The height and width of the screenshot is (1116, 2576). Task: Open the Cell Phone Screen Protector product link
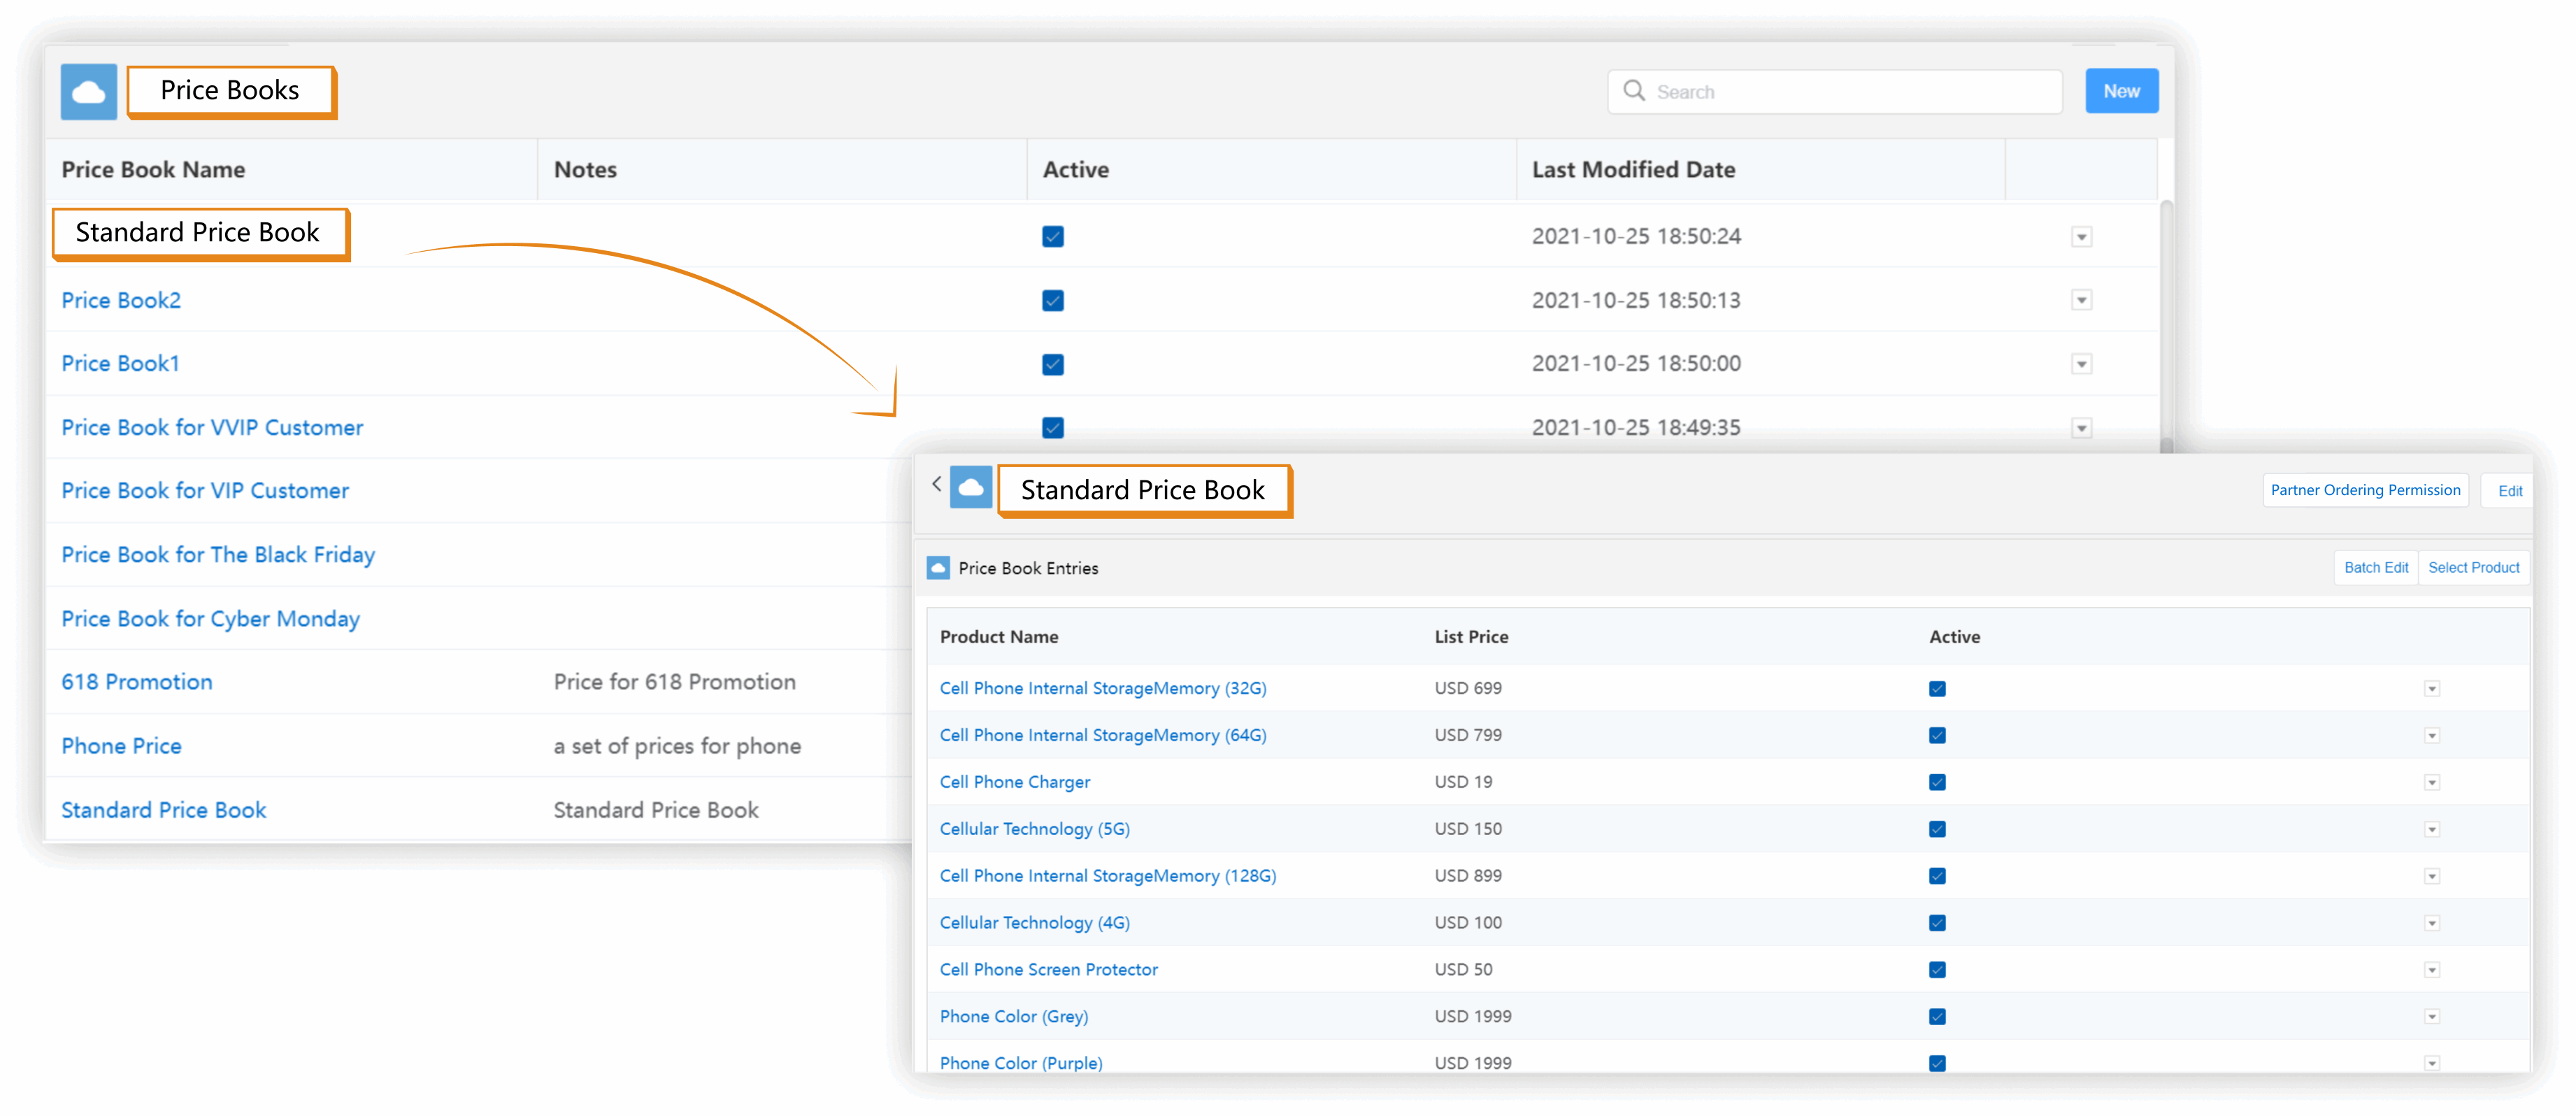click(1048, 969)
